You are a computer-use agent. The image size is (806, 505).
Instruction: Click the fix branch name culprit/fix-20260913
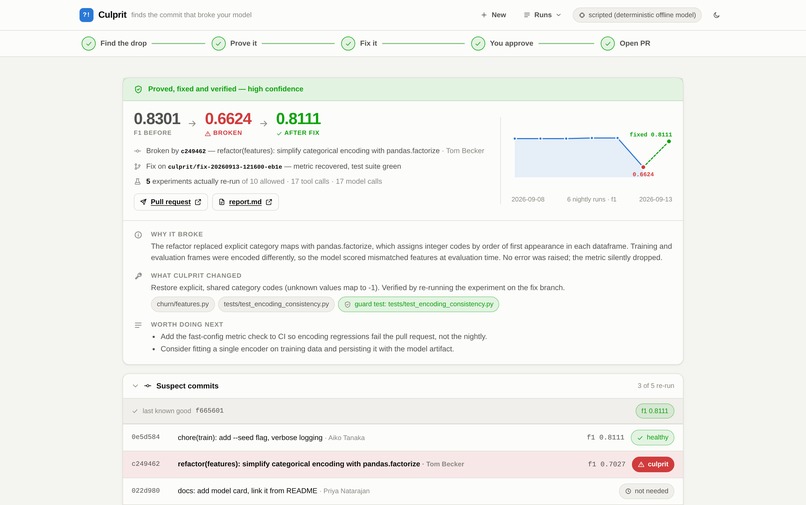[225, 167]
